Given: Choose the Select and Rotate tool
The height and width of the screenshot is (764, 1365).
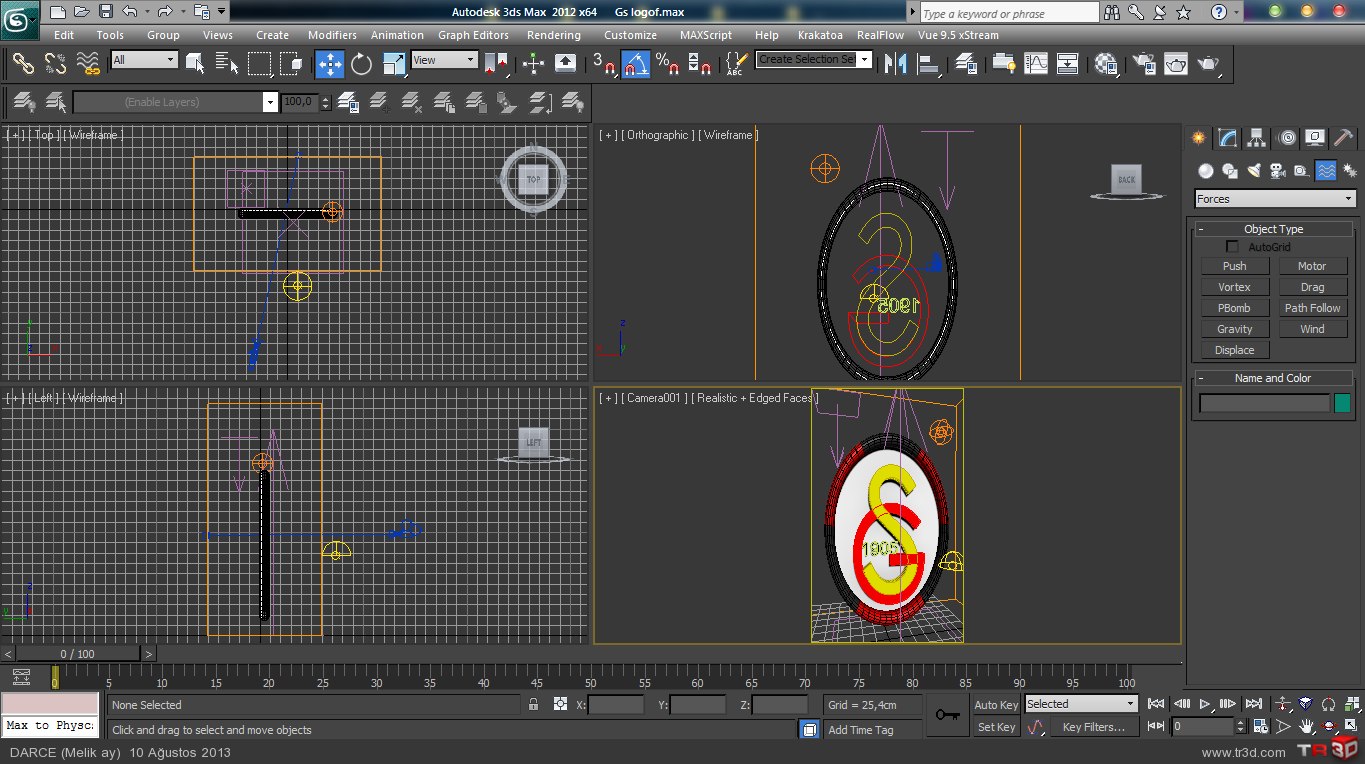Looking at the screenshot, I should [361, 64].
